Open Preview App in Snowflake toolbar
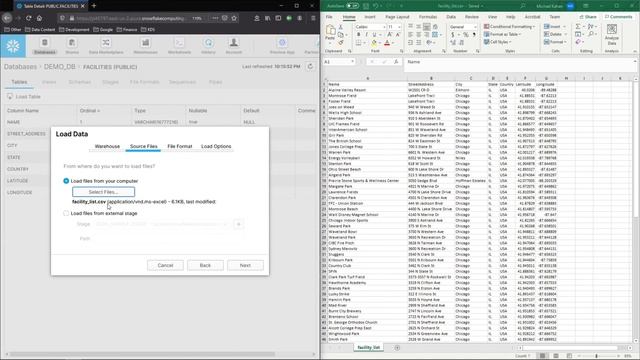This screenshot has height=360, width=640. [x=282, y=46]
